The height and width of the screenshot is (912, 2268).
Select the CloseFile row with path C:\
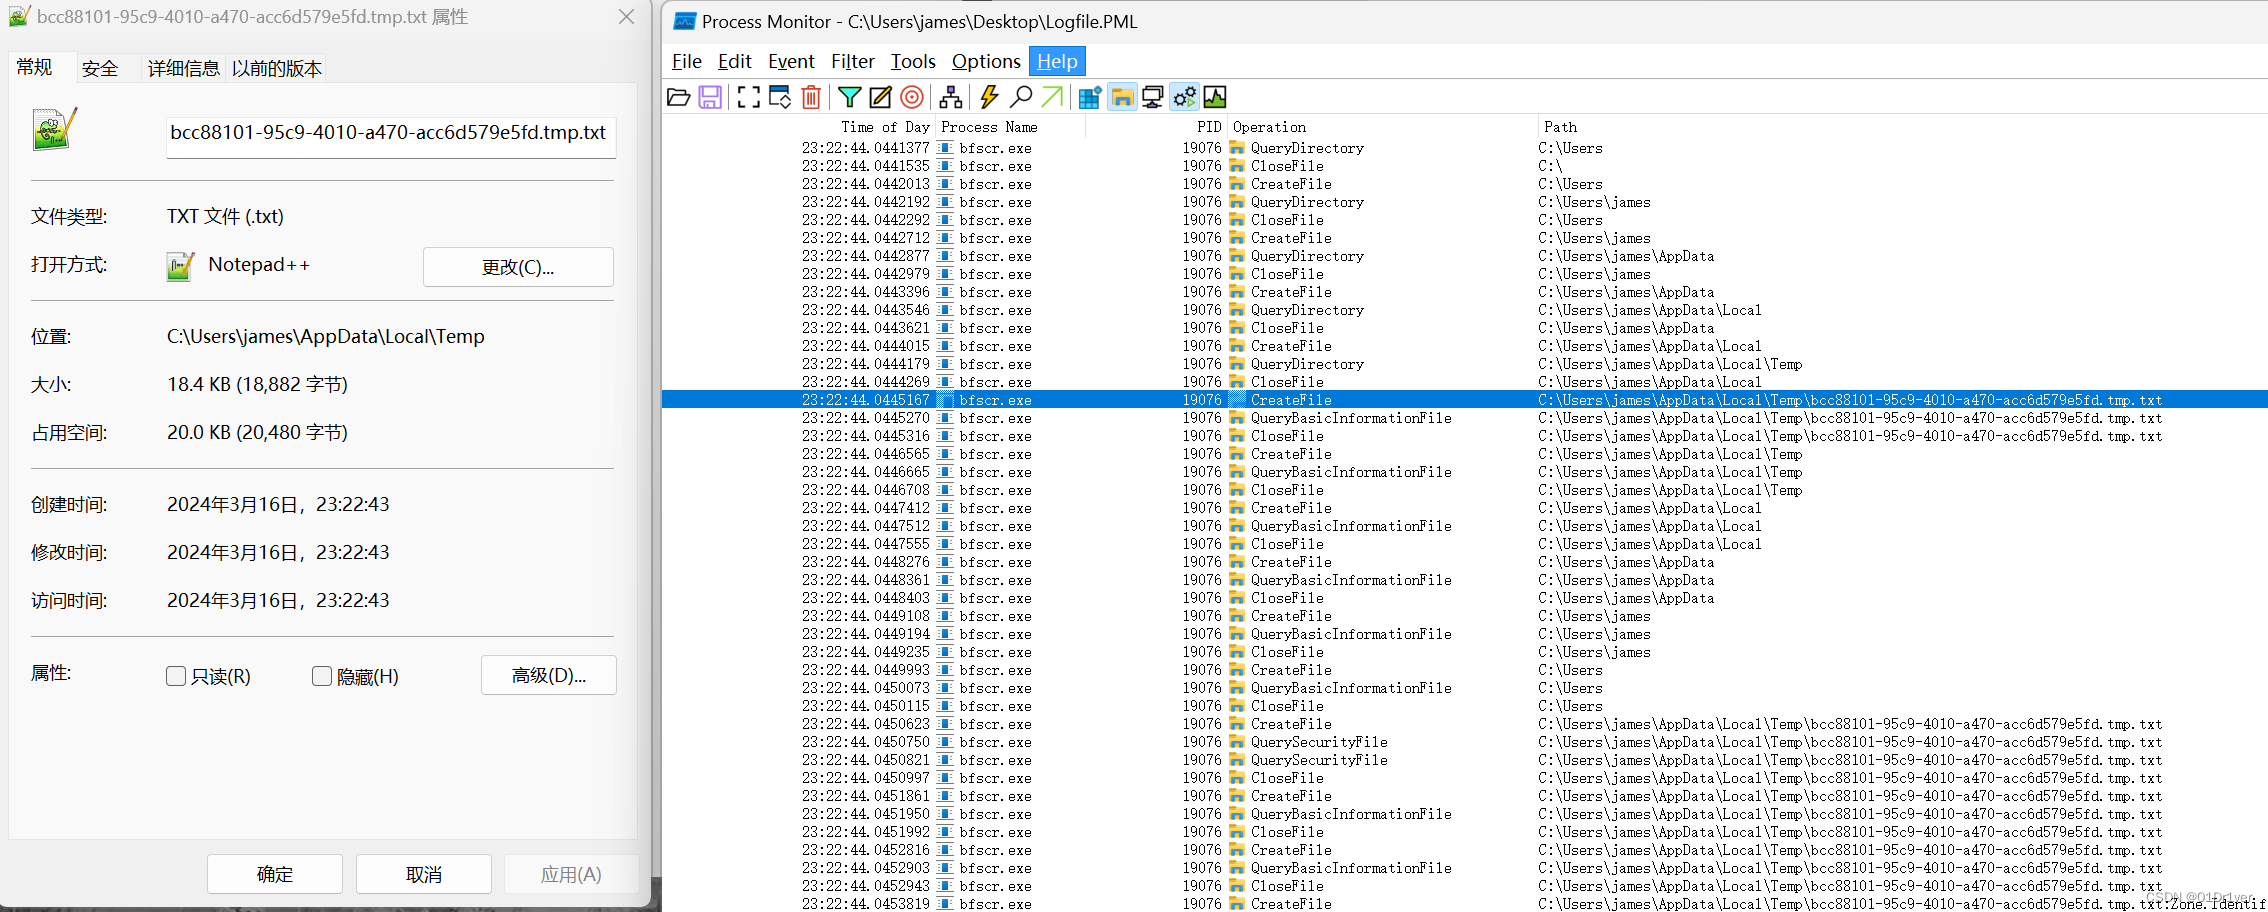[x=1465, y=166]
